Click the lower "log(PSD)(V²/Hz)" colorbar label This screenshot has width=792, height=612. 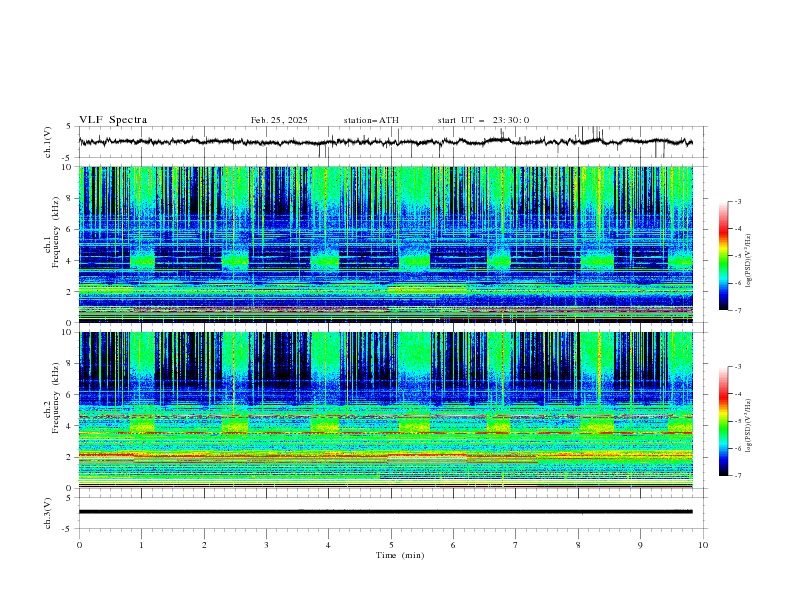tap(748, 426)
